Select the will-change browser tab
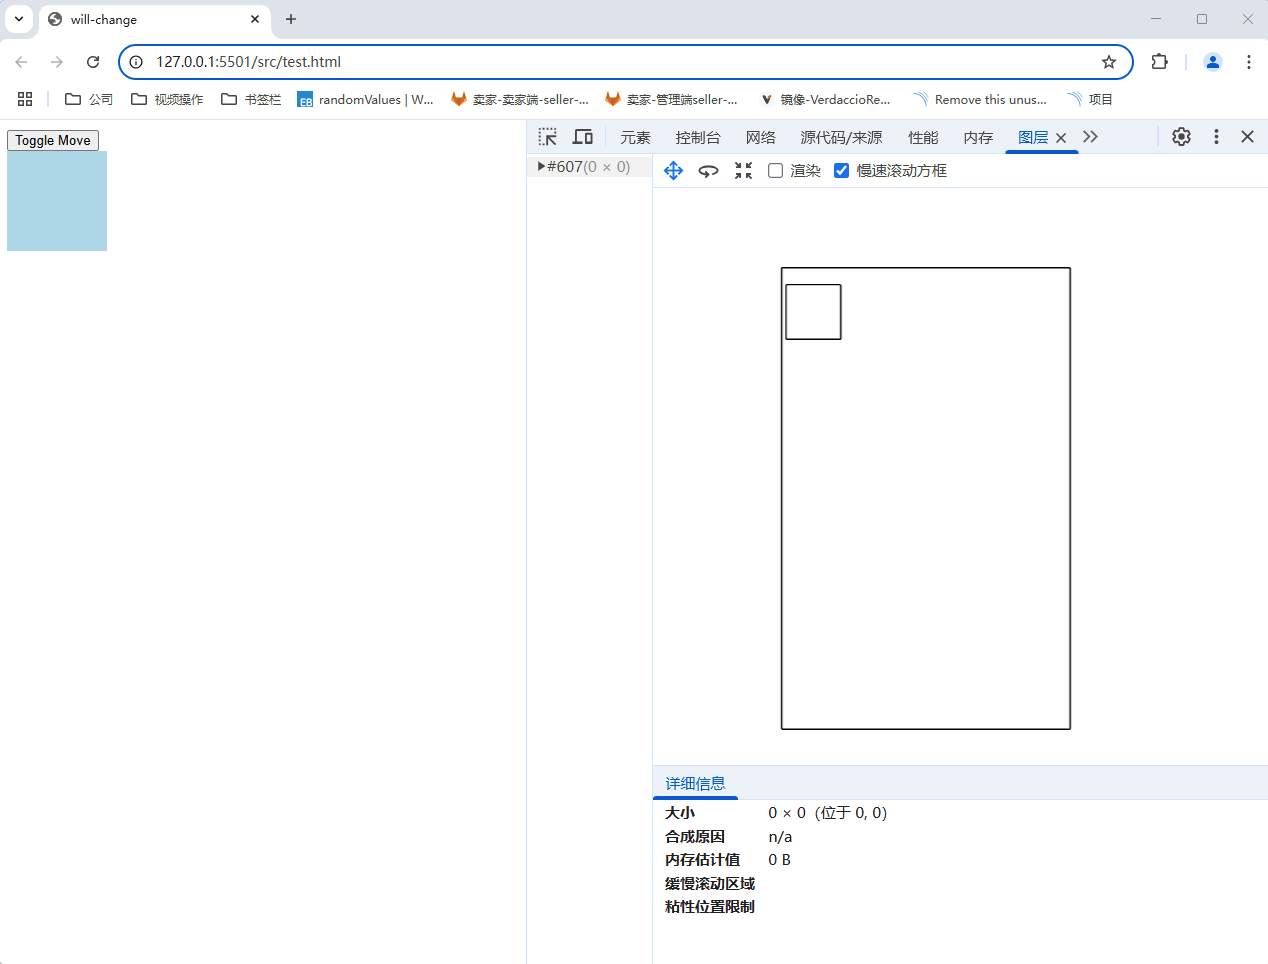The height and width of the screenshot is (964, 1268). [x=155, y=19]
